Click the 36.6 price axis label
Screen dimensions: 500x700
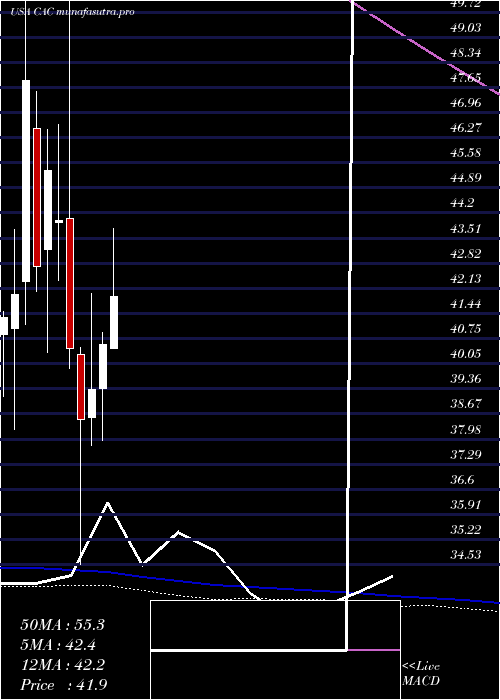coord(463,479)
